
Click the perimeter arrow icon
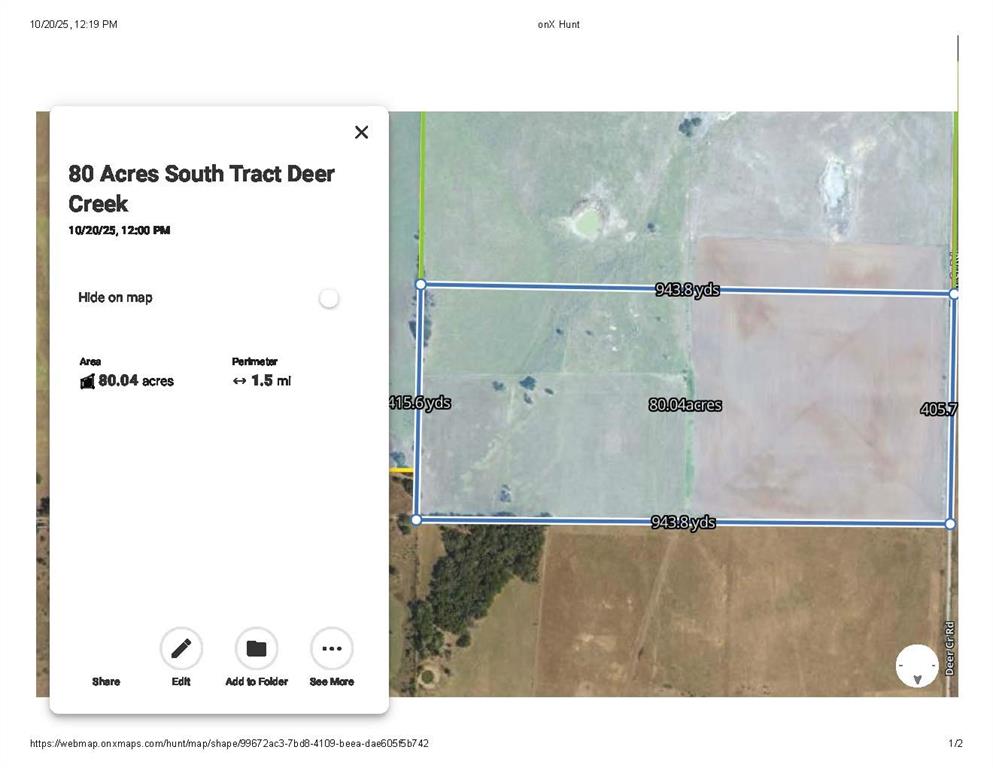point(239,381)
